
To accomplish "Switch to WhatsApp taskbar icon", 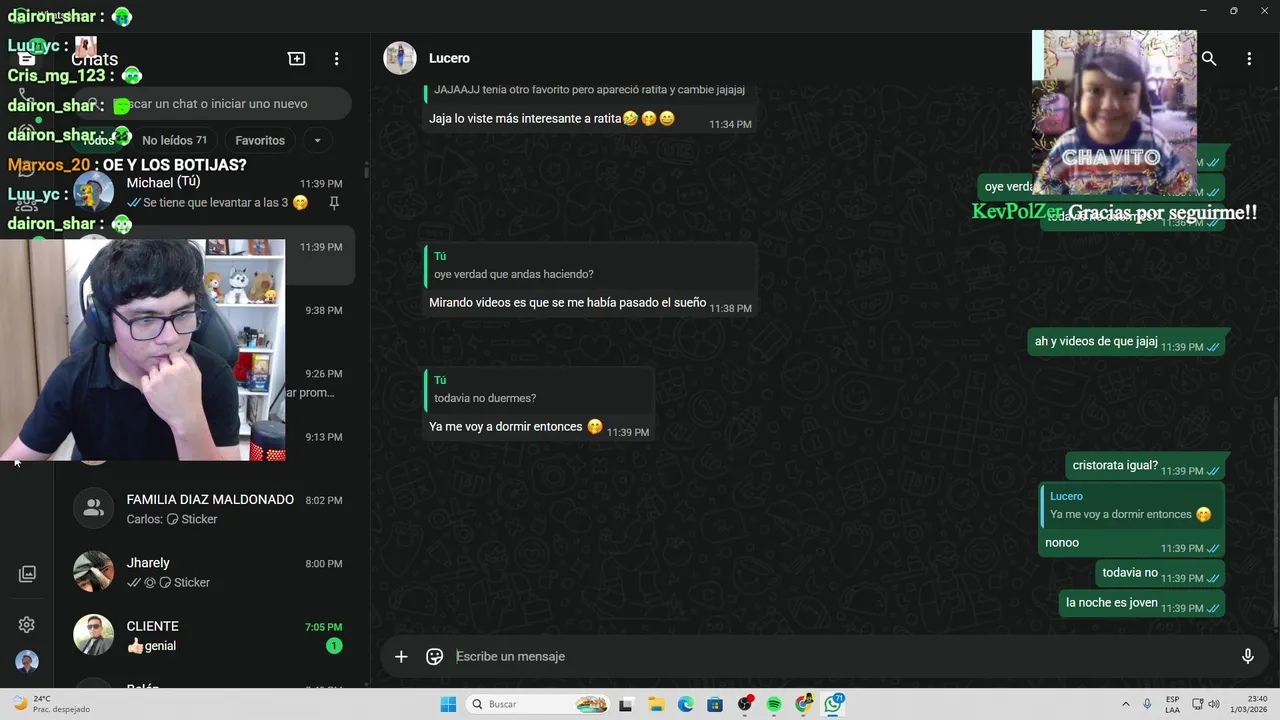I will tap(833, 704).
